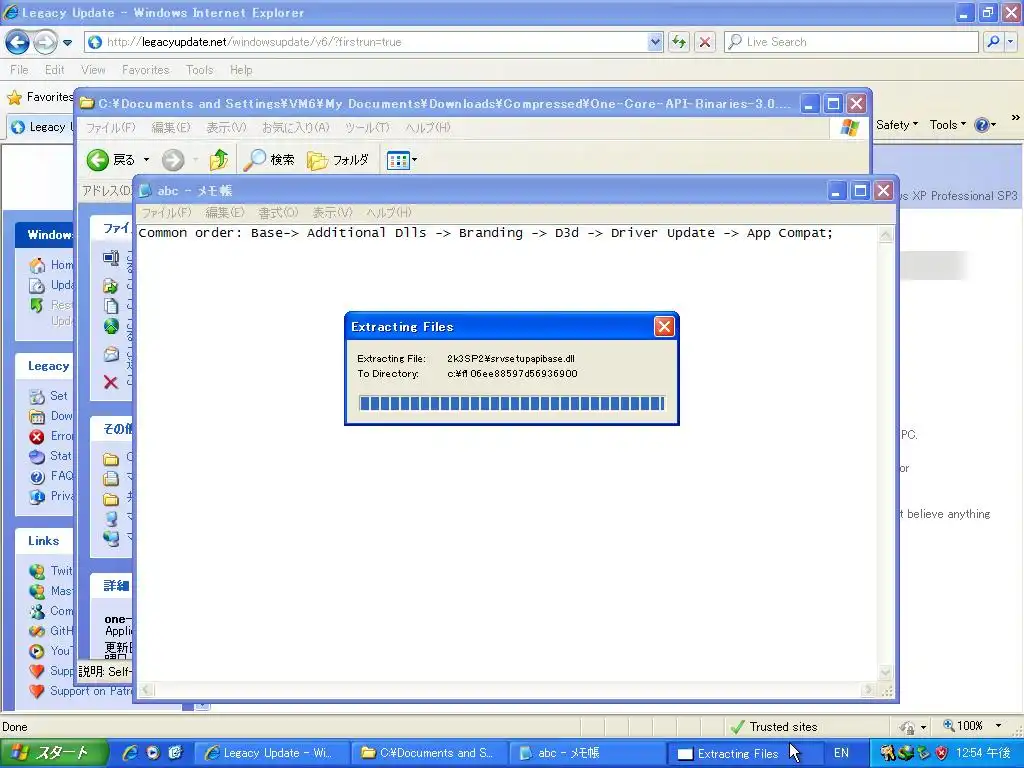The image size is (1024, 768).
Task: Click the Live Search box
Action: 852,42
